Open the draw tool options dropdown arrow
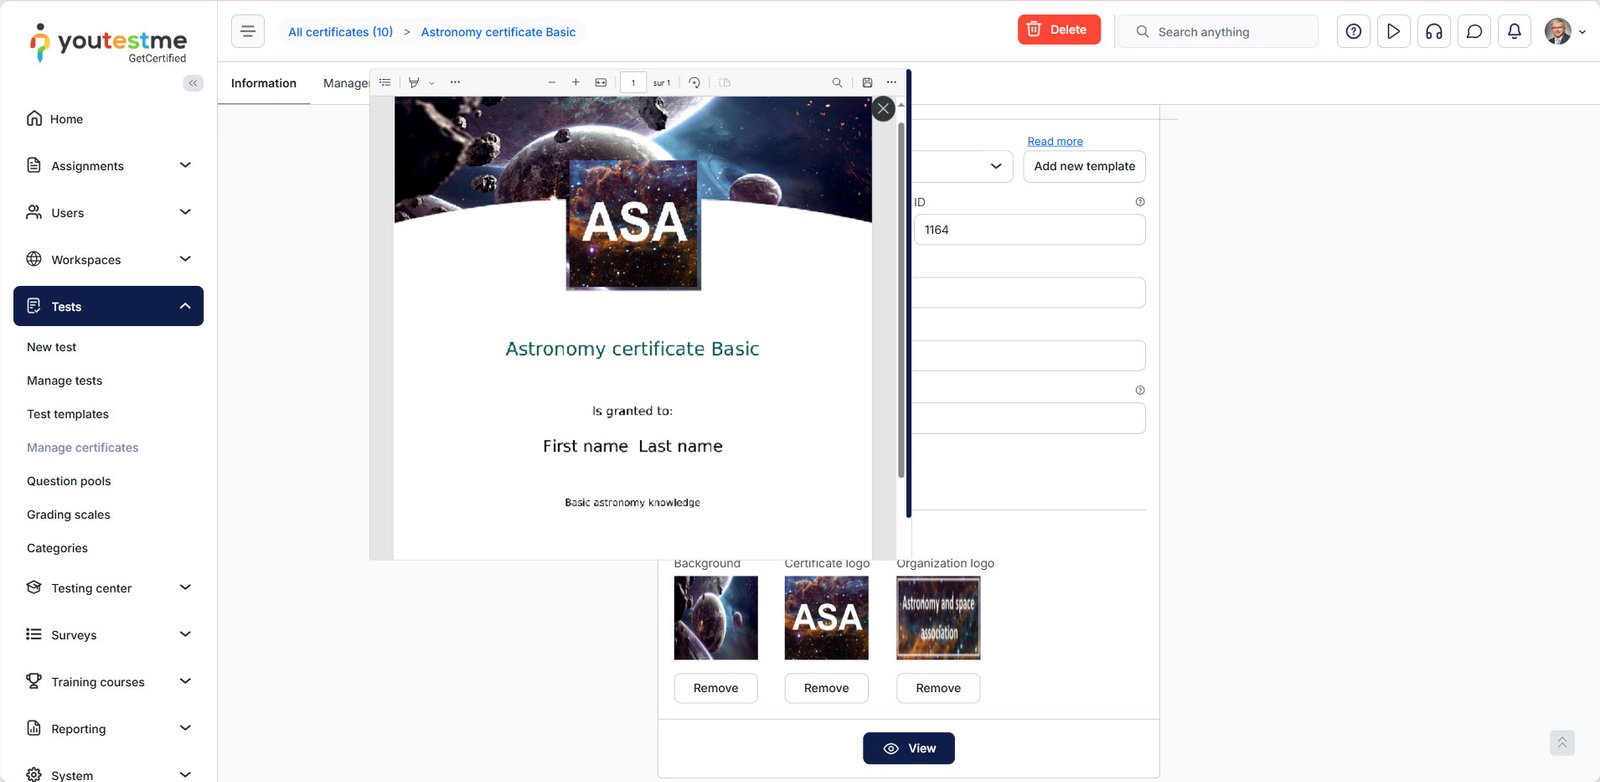 [431, 83]
